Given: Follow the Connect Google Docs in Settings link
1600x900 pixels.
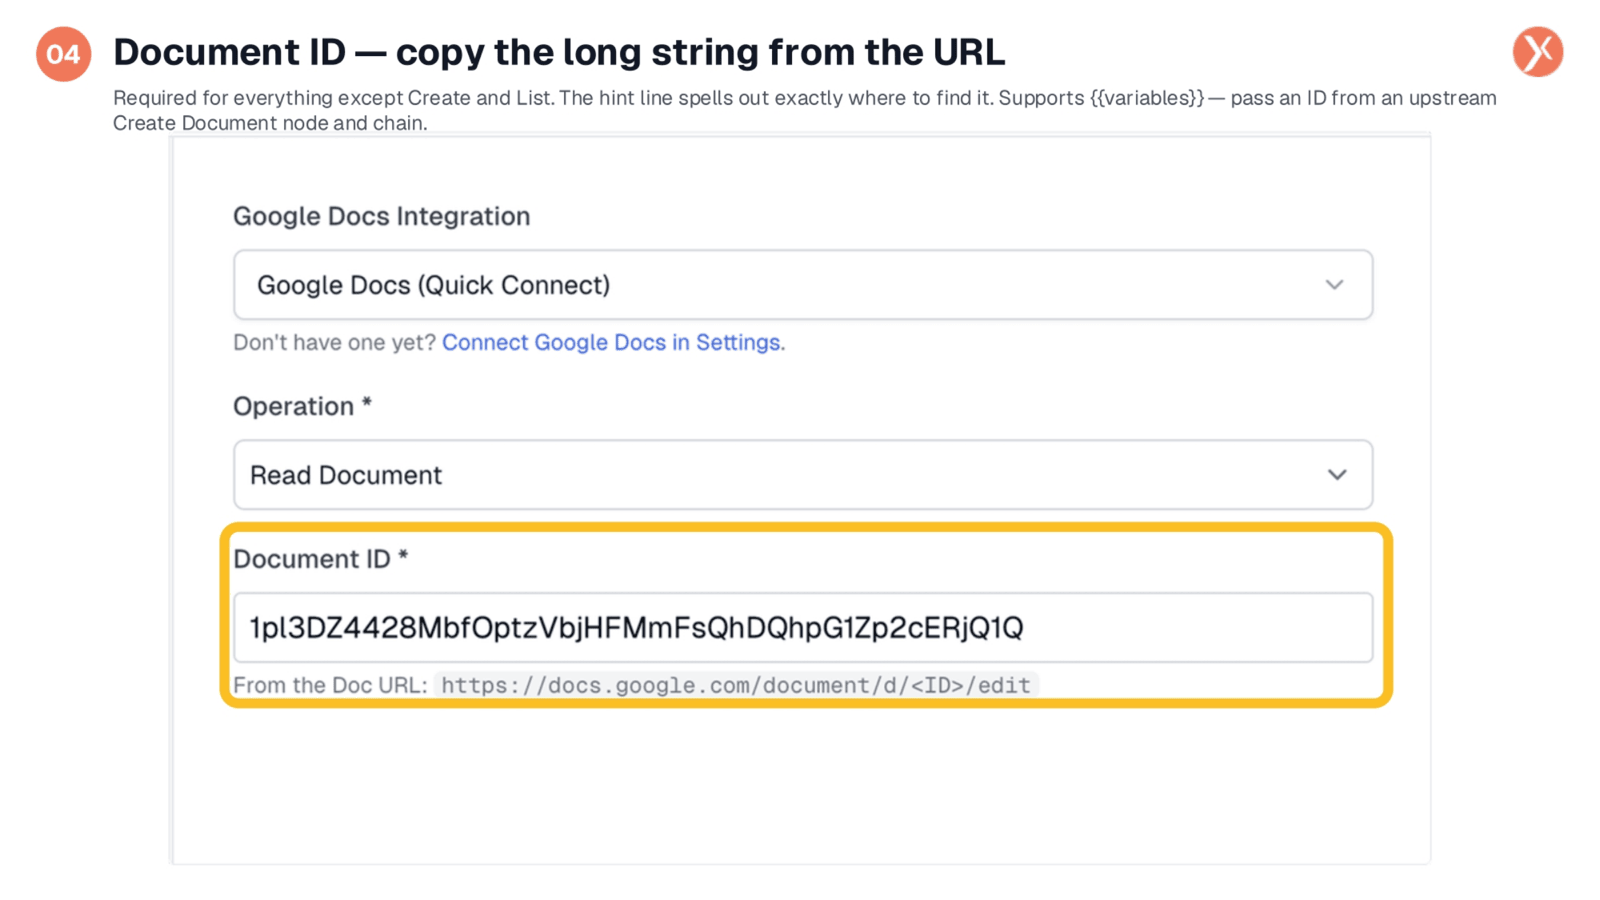Looking at the screenshot, I should tap(613, 342).
